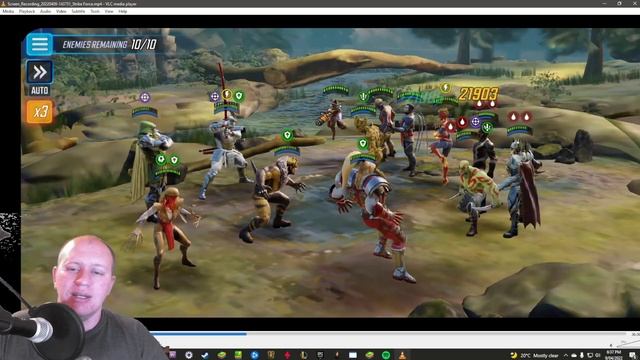Open the Audio menu
640x360 pixels.
tap(45, 11)
